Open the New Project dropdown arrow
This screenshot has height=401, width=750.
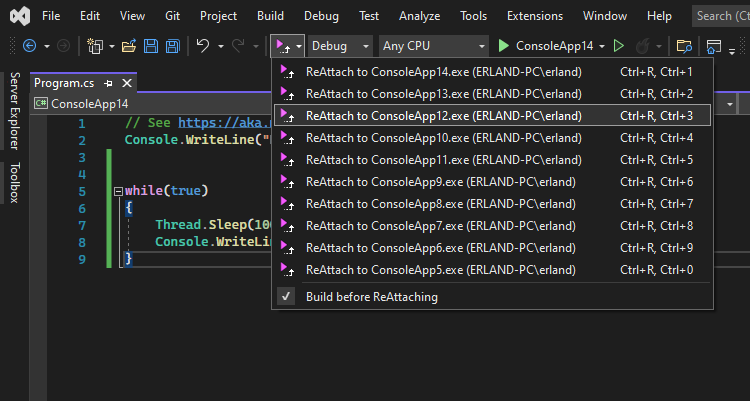[112, 46]
